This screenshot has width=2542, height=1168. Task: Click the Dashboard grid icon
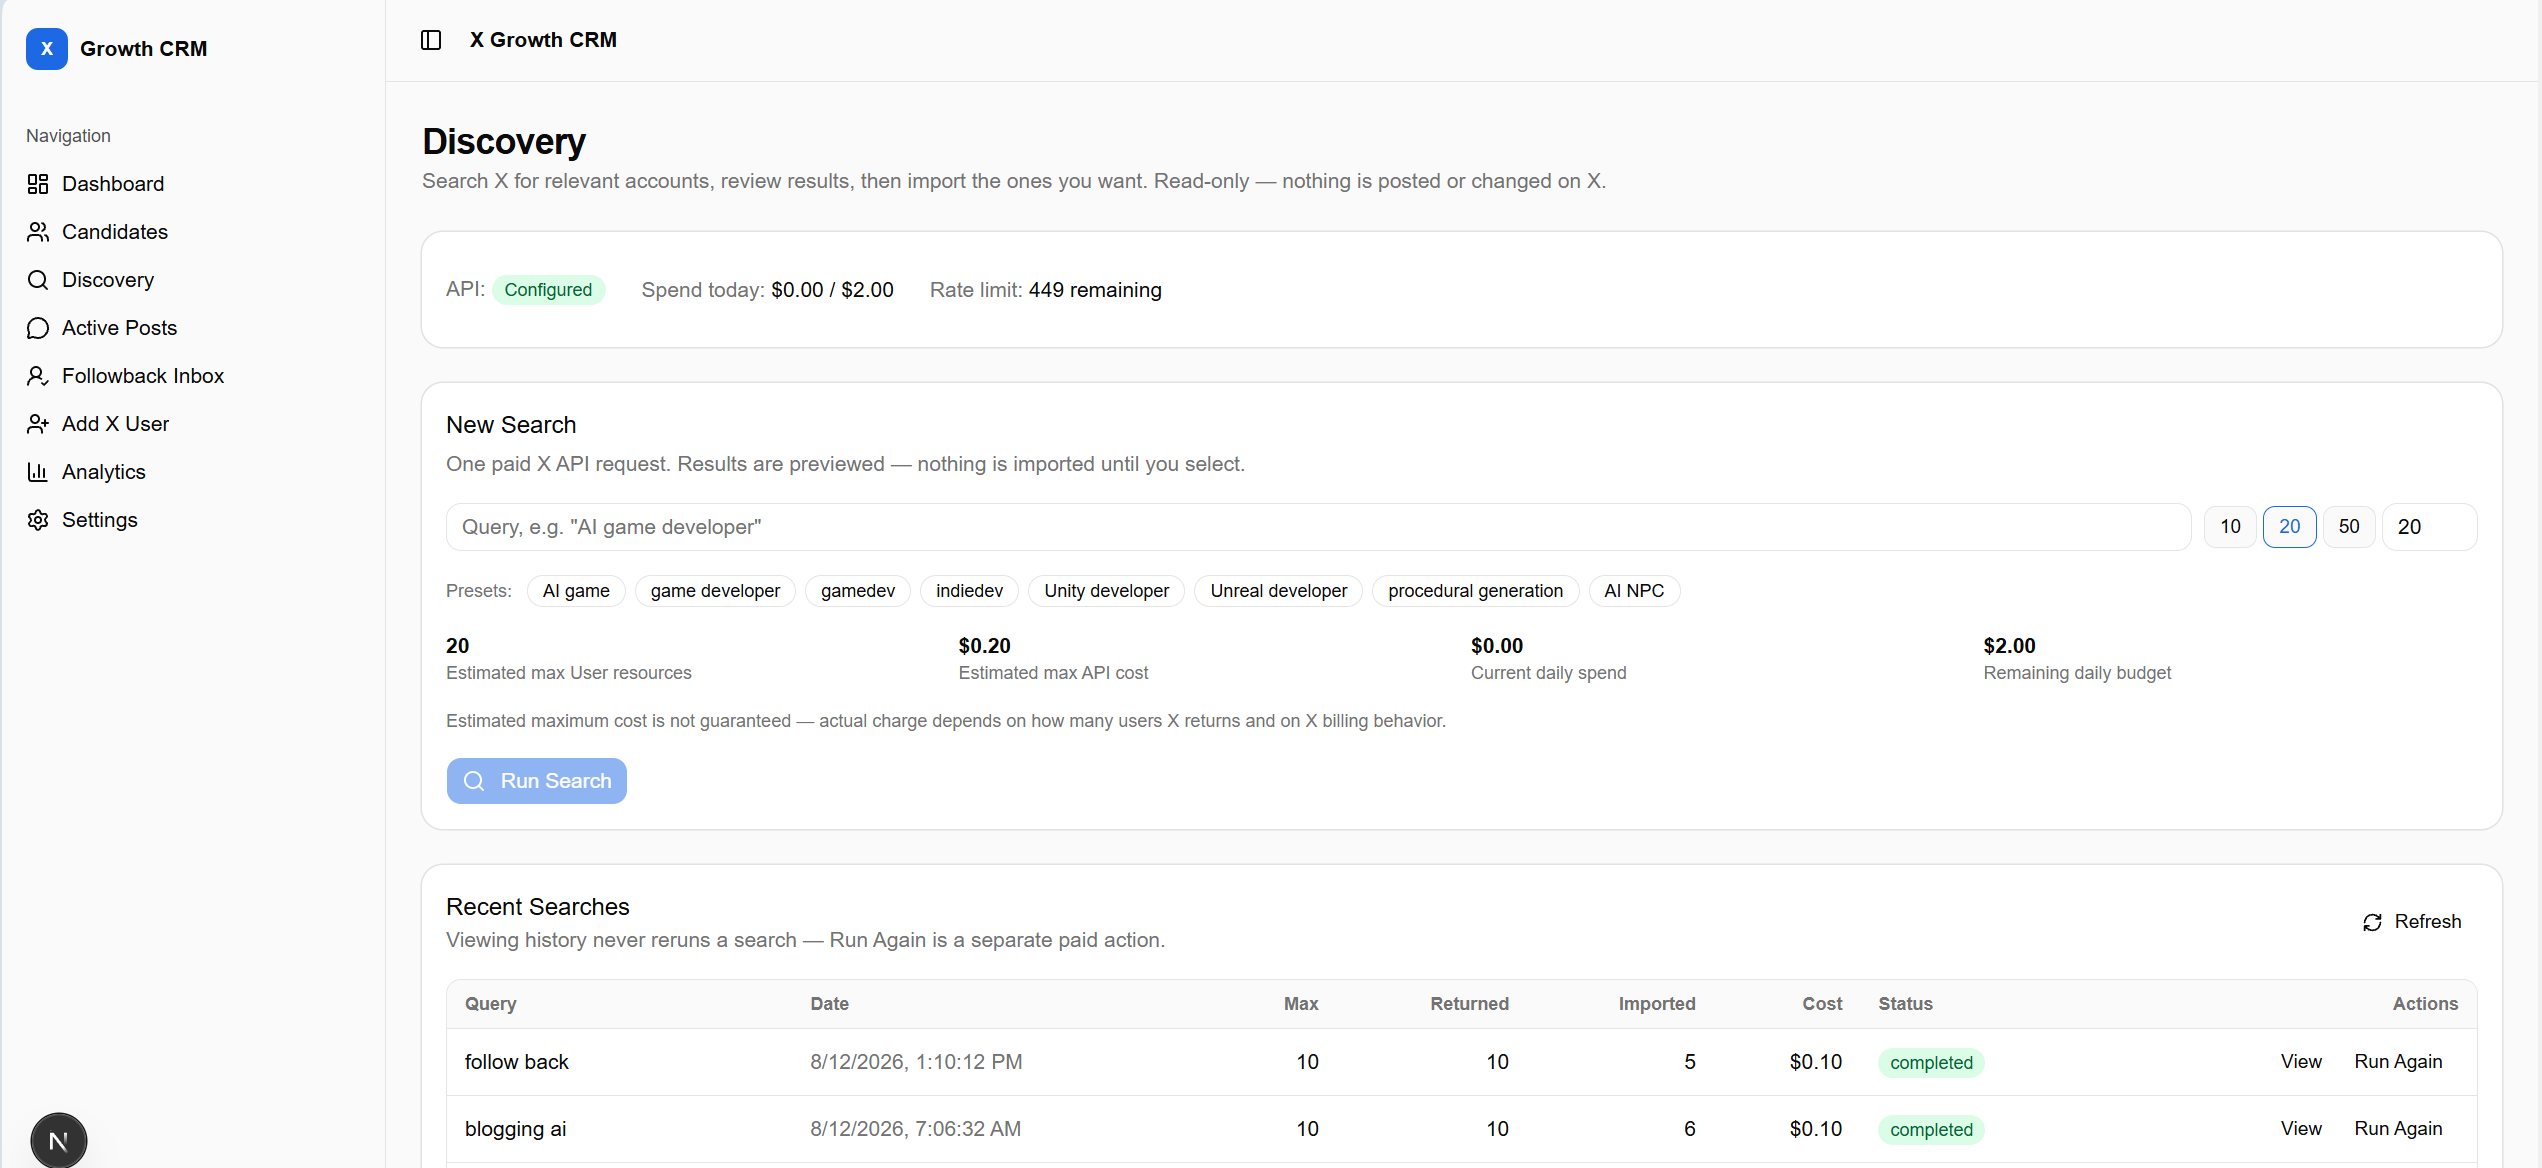tap(38, 184)
